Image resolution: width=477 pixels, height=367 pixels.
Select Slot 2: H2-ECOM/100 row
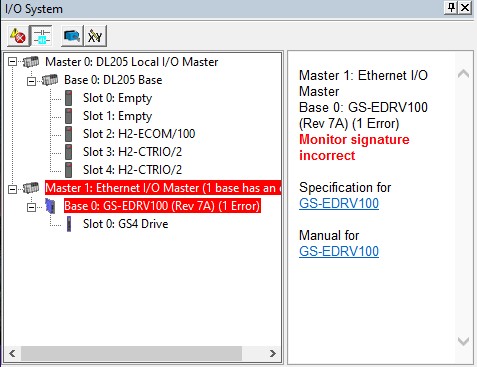coord(139,134)
